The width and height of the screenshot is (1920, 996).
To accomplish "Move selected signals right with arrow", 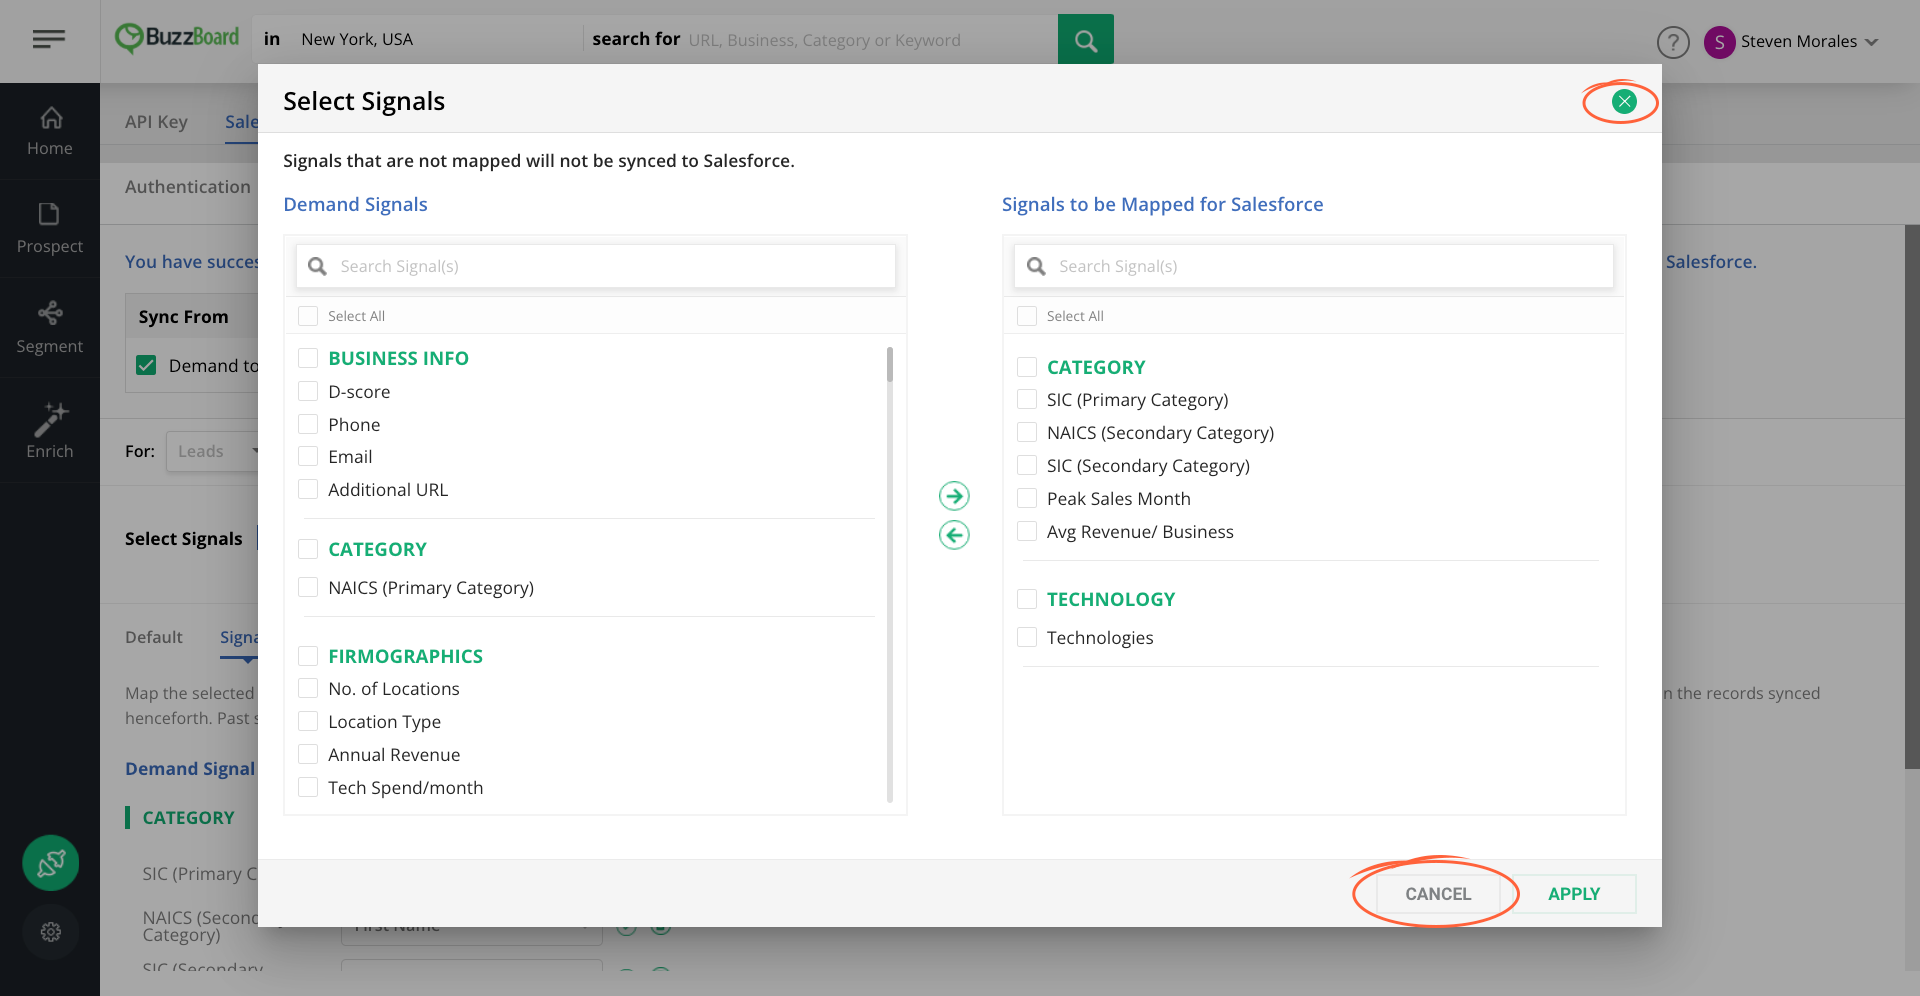I will click(954, 496).
